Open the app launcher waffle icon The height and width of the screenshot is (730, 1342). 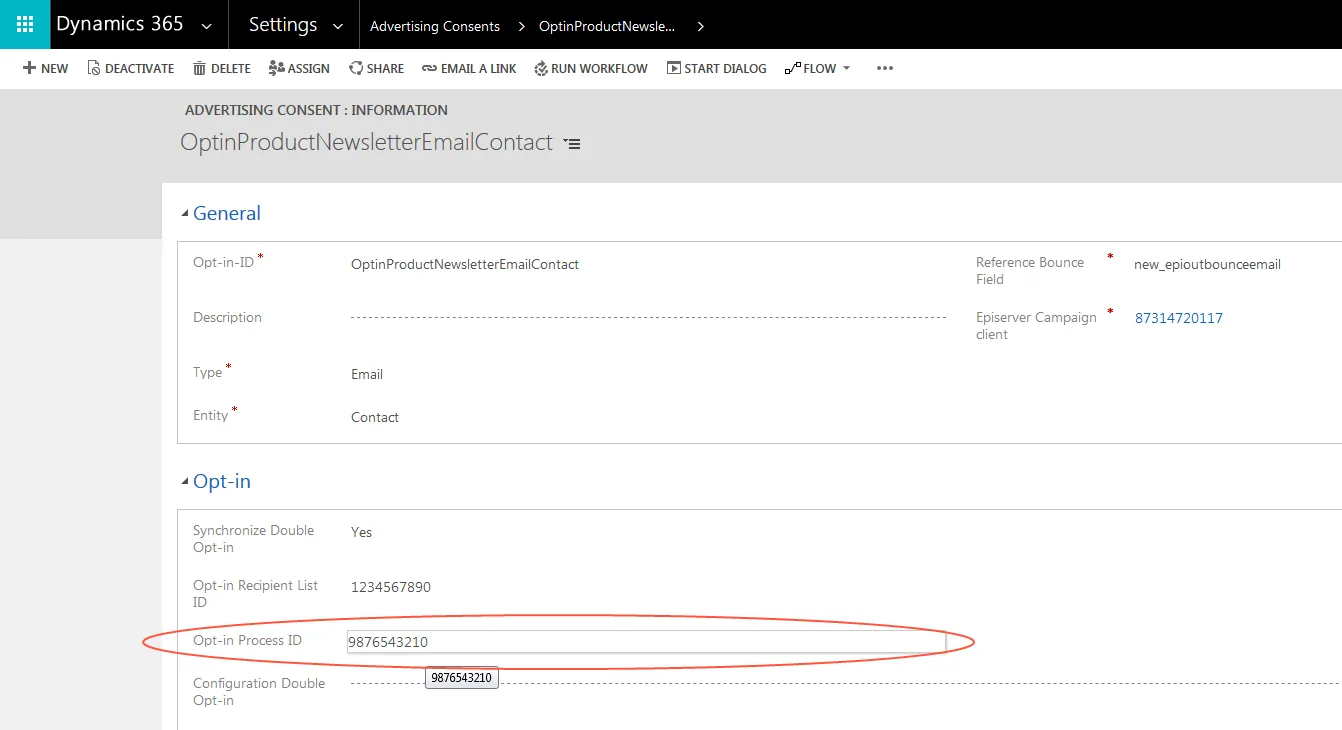25,24
